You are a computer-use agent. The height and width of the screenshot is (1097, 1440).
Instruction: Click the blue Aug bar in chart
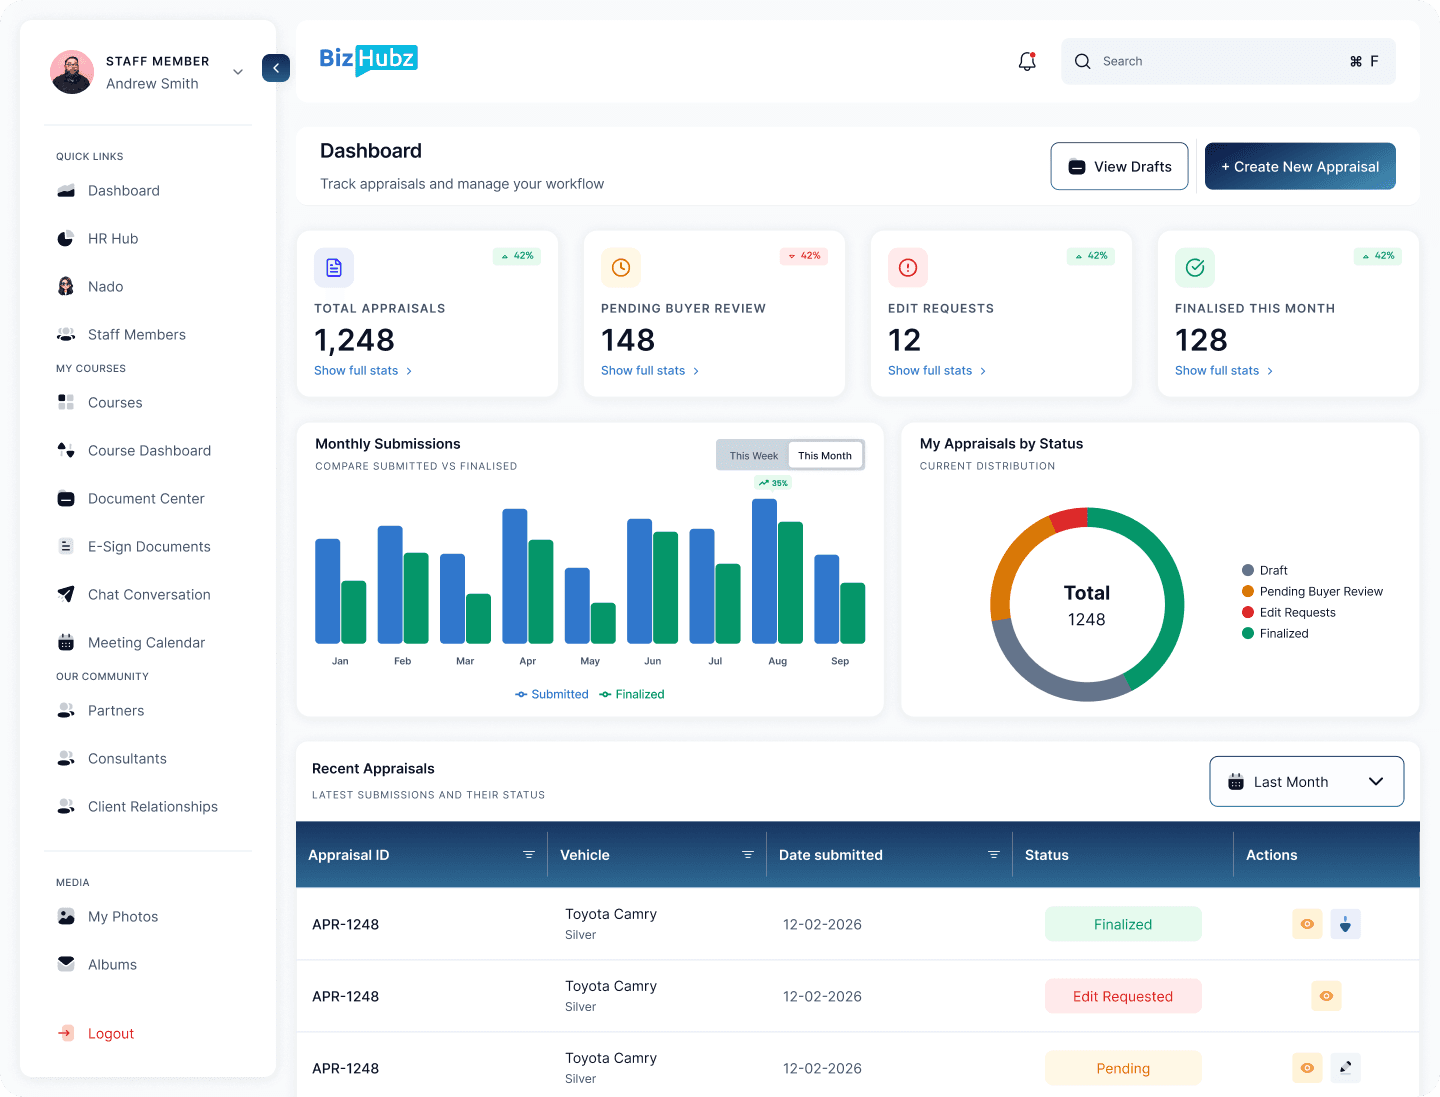[x=764, y=571]
